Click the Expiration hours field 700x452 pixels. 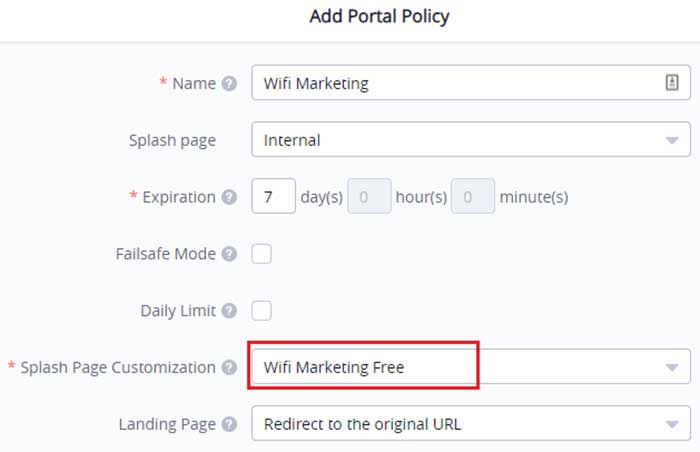click(x=370, y=197)
